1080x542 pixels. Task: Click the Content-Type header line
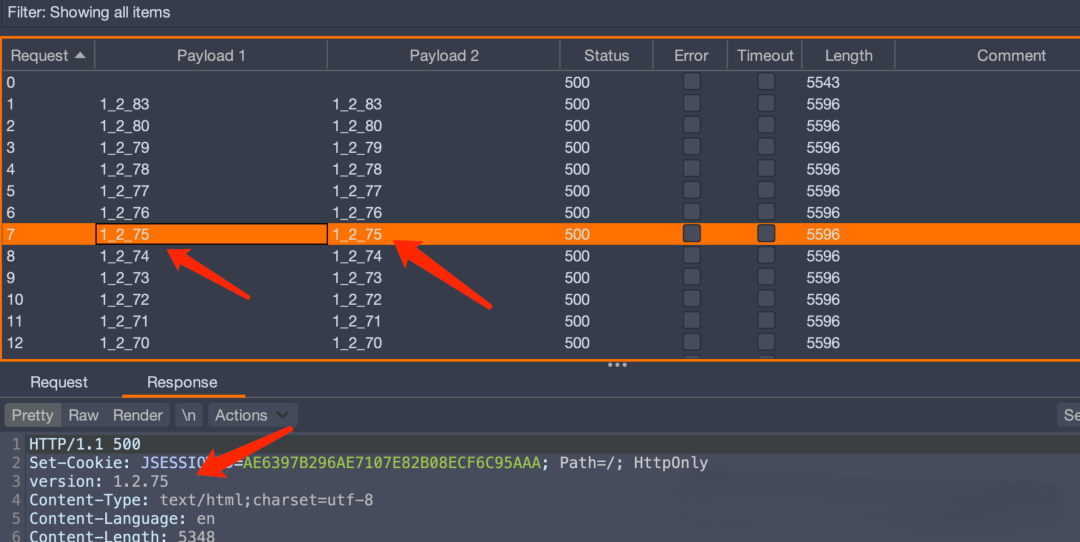coord(201,500)
